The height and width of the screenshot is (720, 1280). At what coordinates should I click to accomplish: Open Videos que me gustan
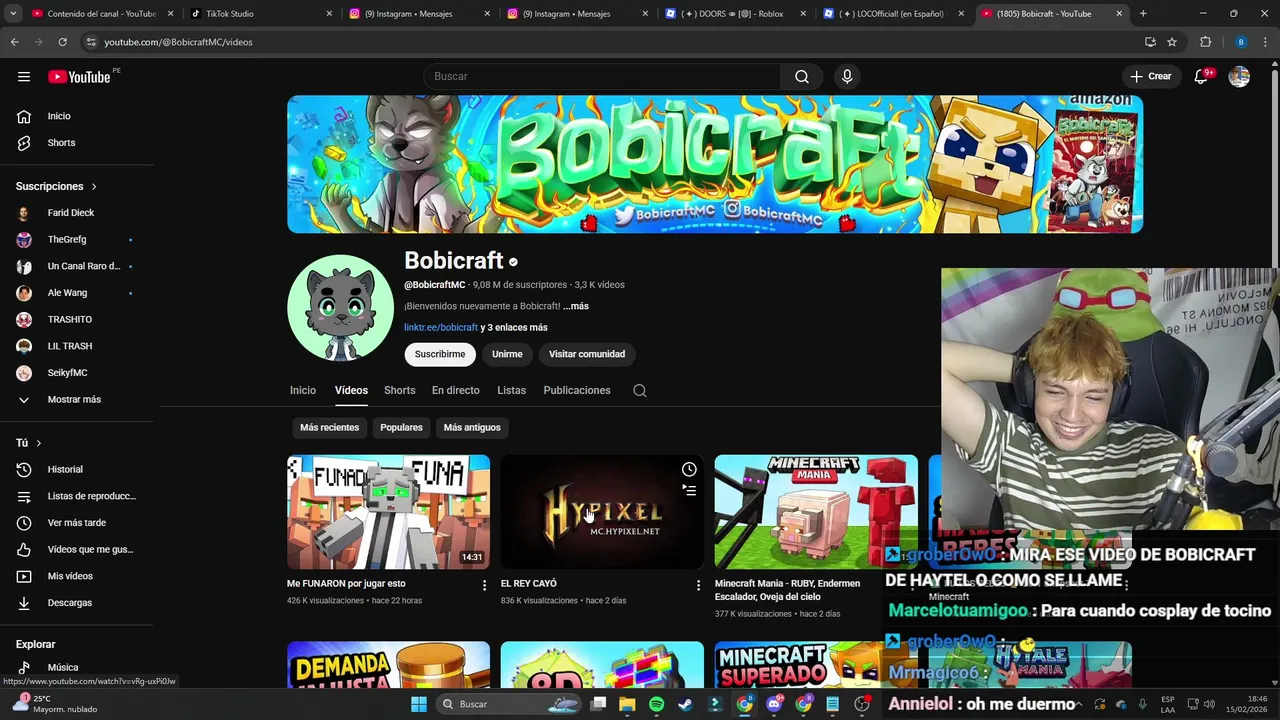coord(77,549)
